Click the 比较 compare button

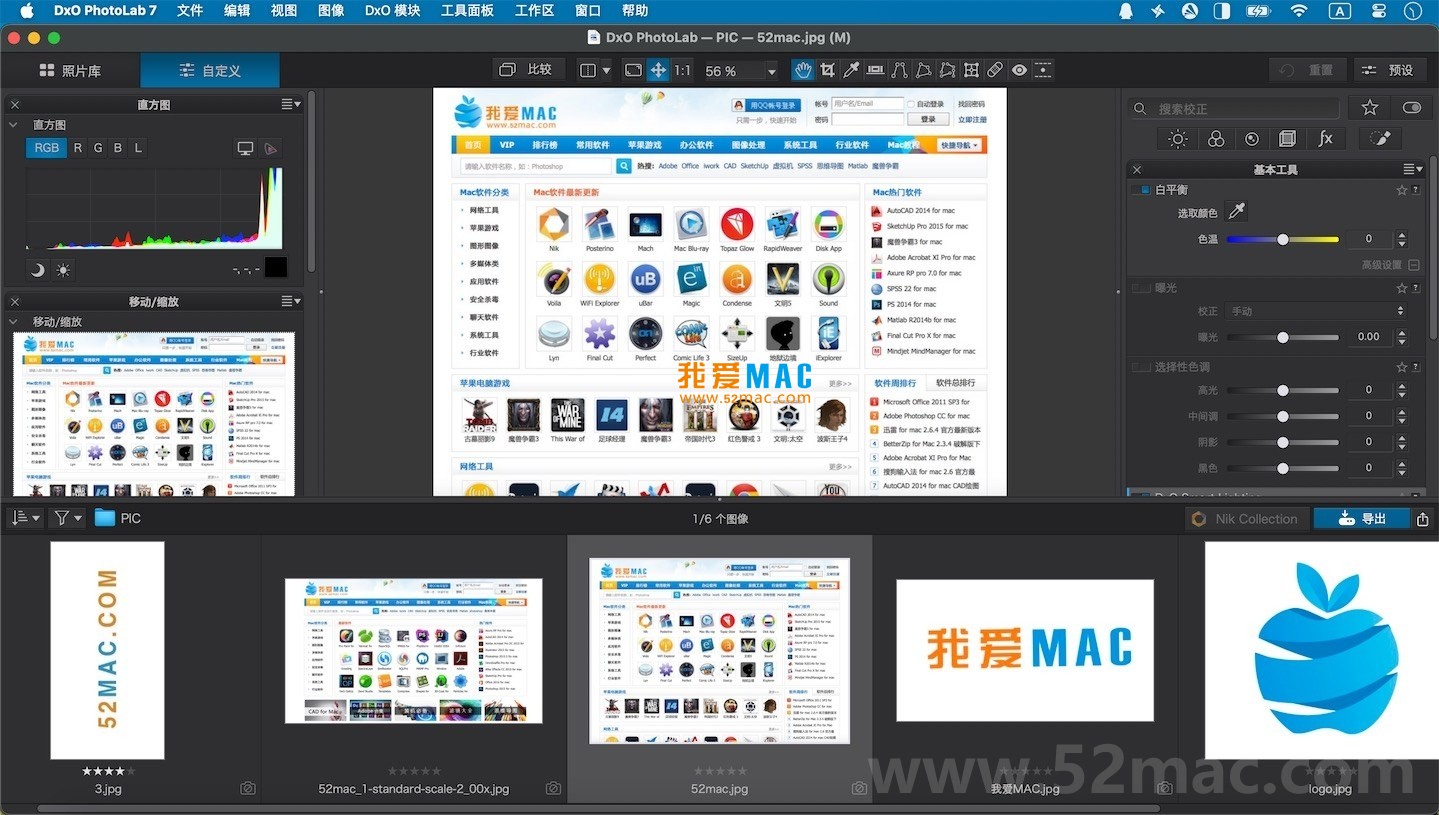pyautogui.click(x=527, y=70)
